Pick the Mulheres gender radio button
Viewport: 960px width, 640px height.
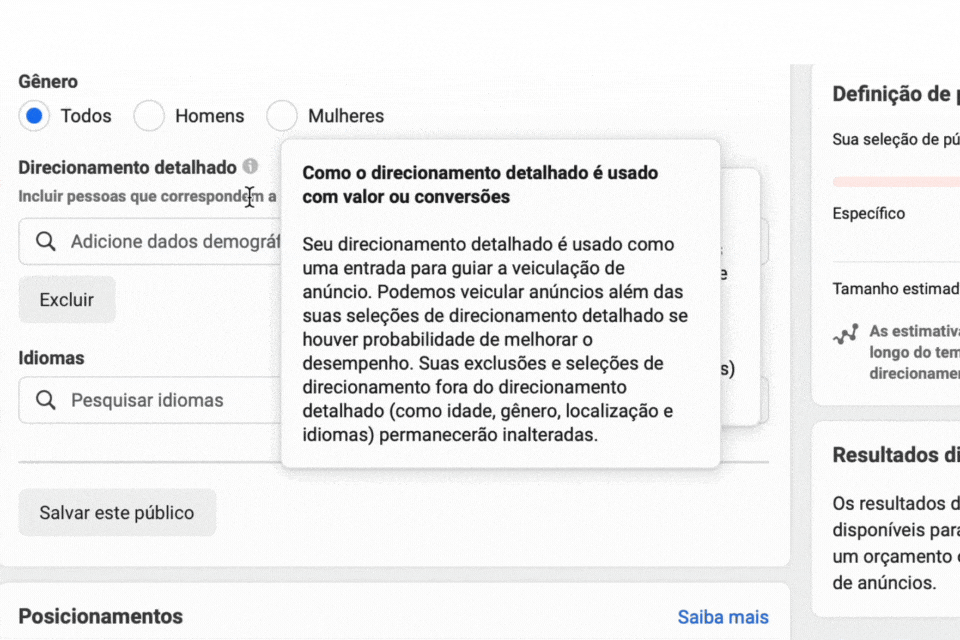click(282, 116)
